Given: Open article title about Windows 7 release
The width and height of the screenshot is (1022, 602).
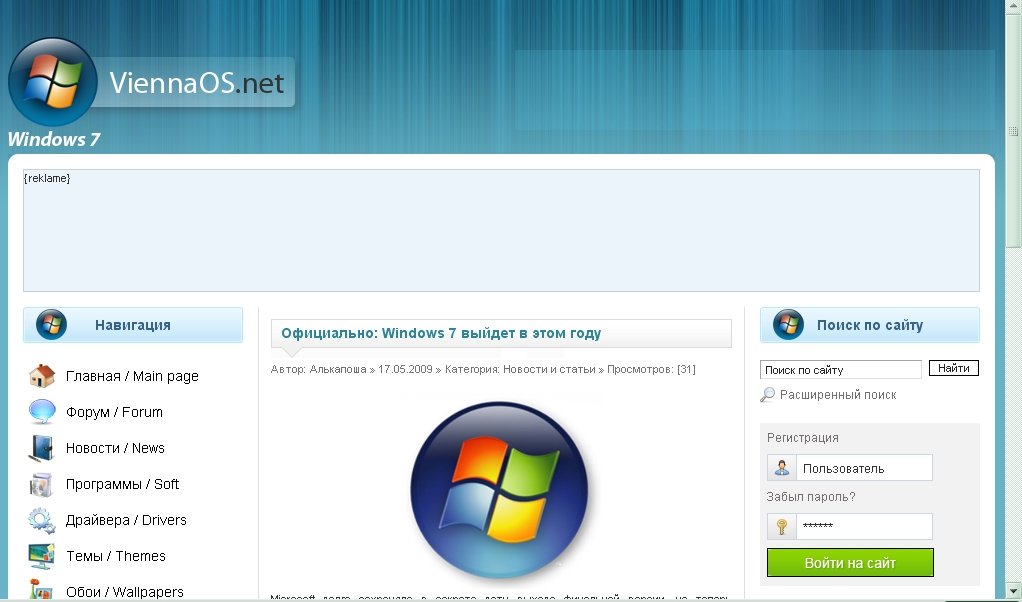Looking at the screenshot, I should pyautogui.click(x=441, y=333).
